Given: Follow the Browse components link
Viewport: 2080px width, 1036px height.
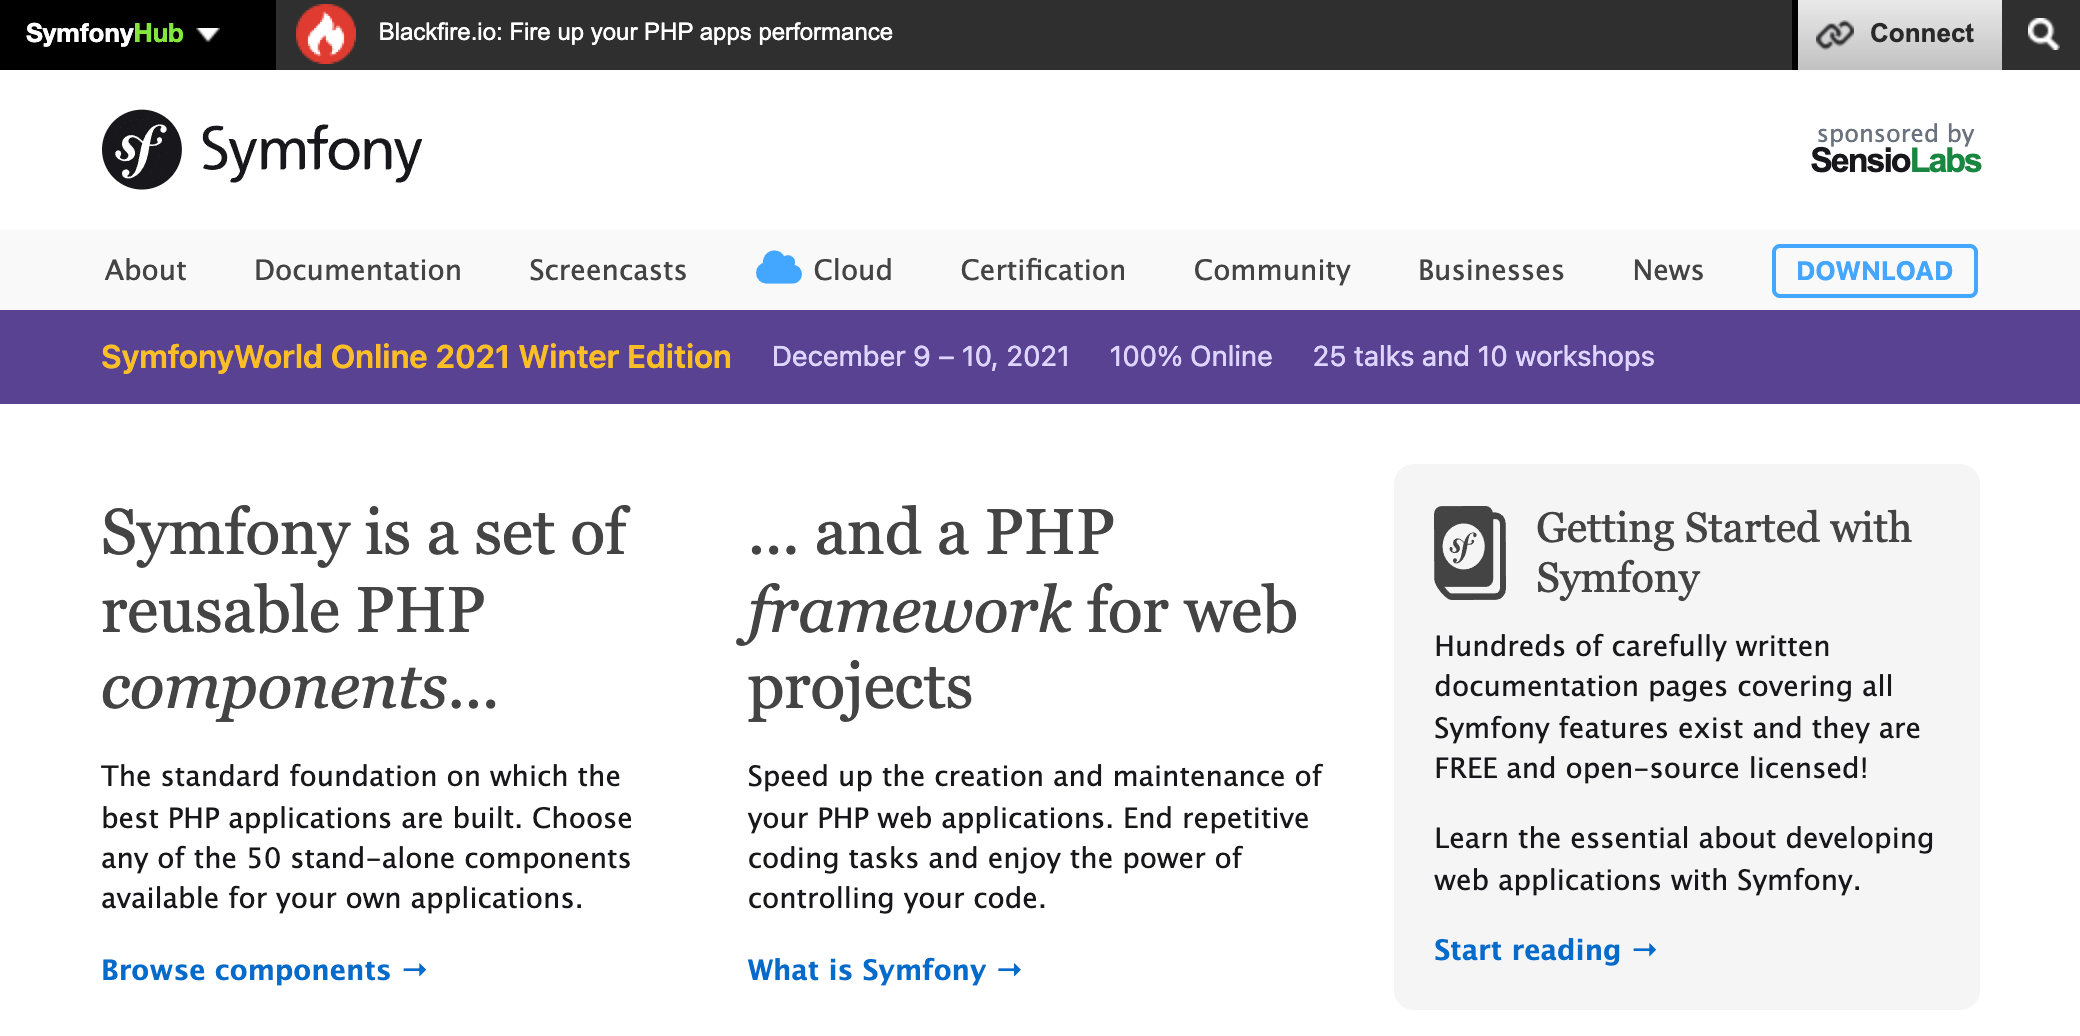Looking at the screenshot, I should pyautogui.click(x=264, y=970).
